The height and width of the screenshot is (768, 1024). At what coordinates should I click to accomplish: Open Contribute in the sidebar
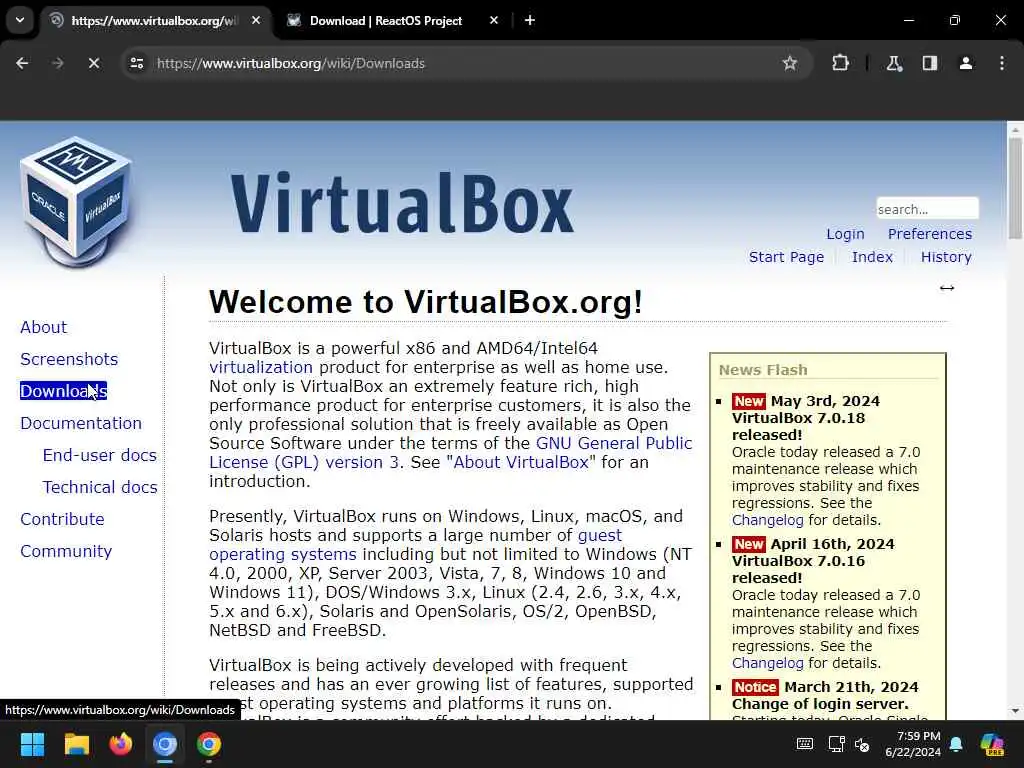[62, 519]
